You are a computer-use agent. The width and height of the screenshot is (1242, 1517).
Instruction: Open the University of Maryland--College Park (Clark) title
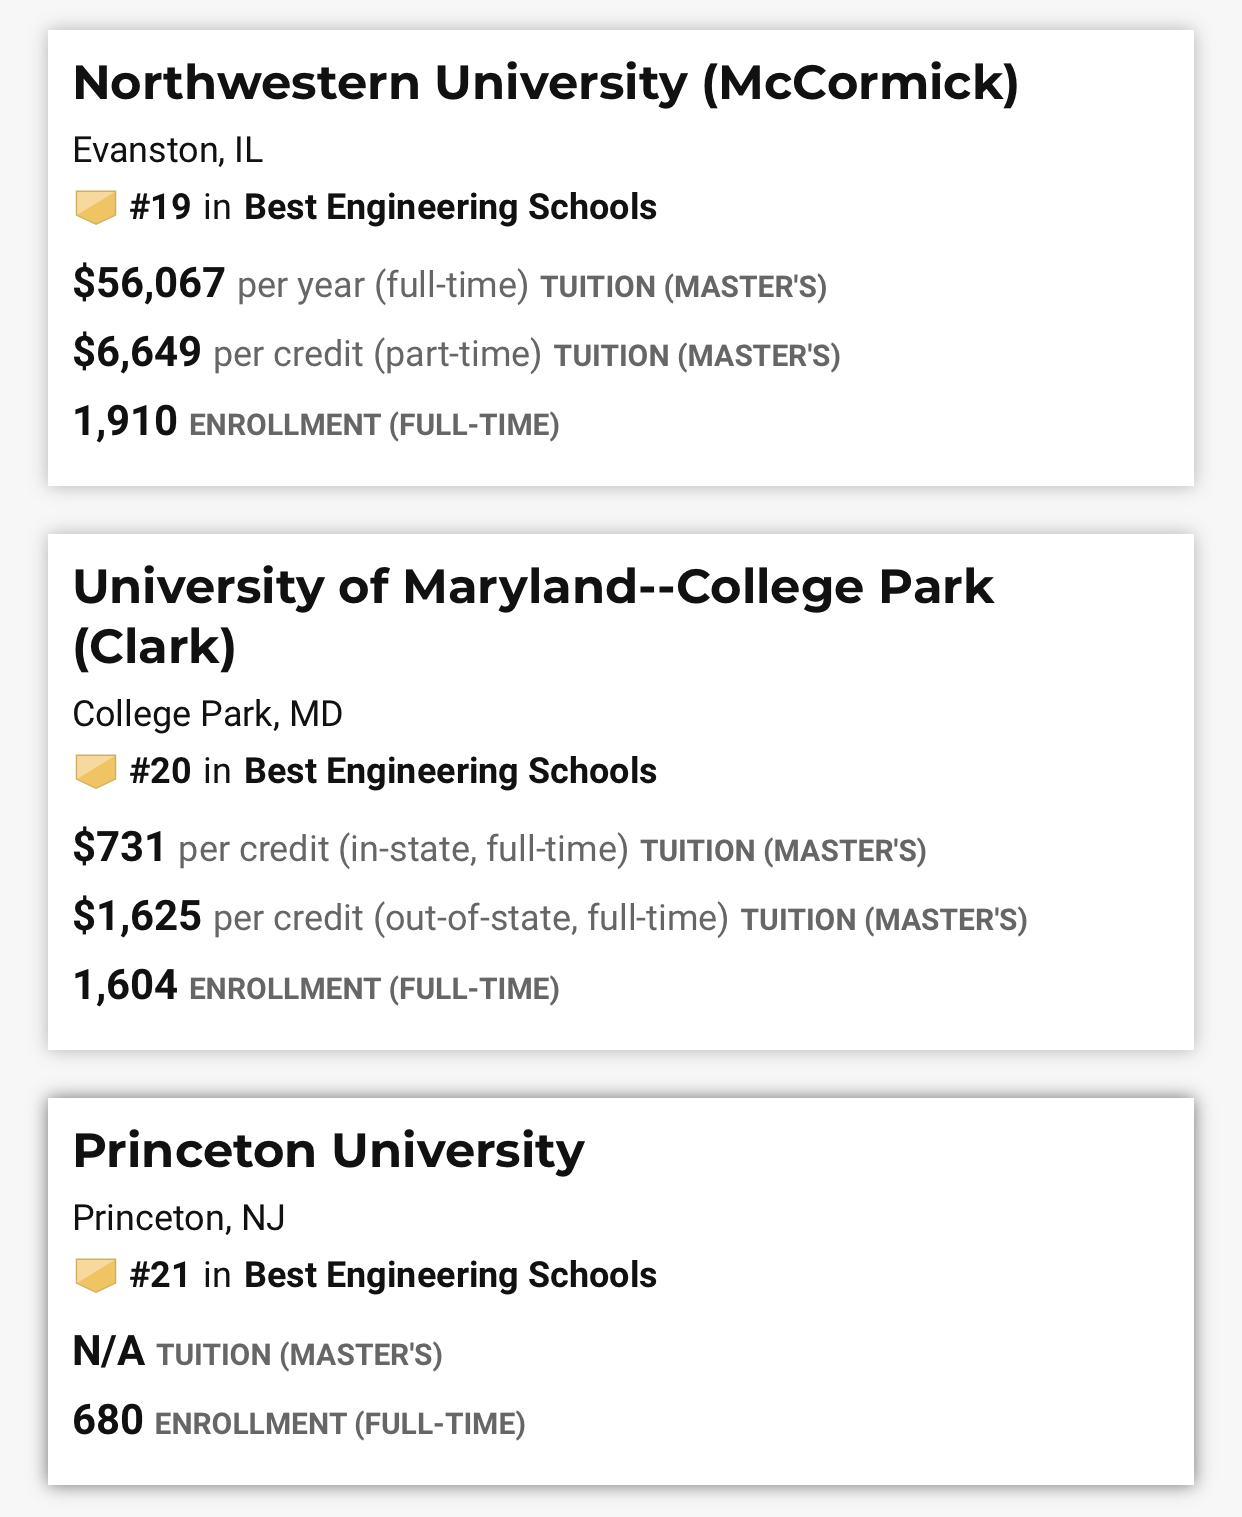tap(533, 616)
